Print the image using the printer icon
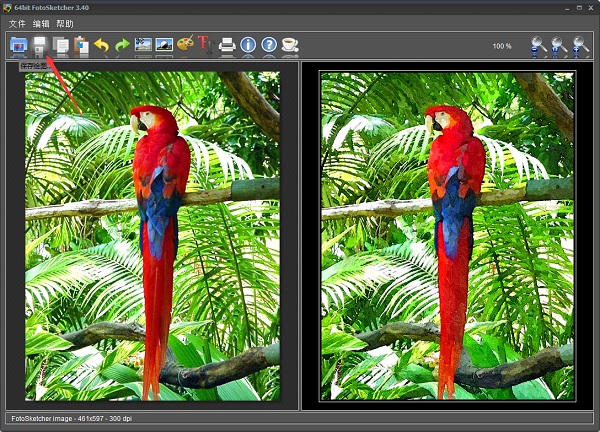 coord(228,45)
